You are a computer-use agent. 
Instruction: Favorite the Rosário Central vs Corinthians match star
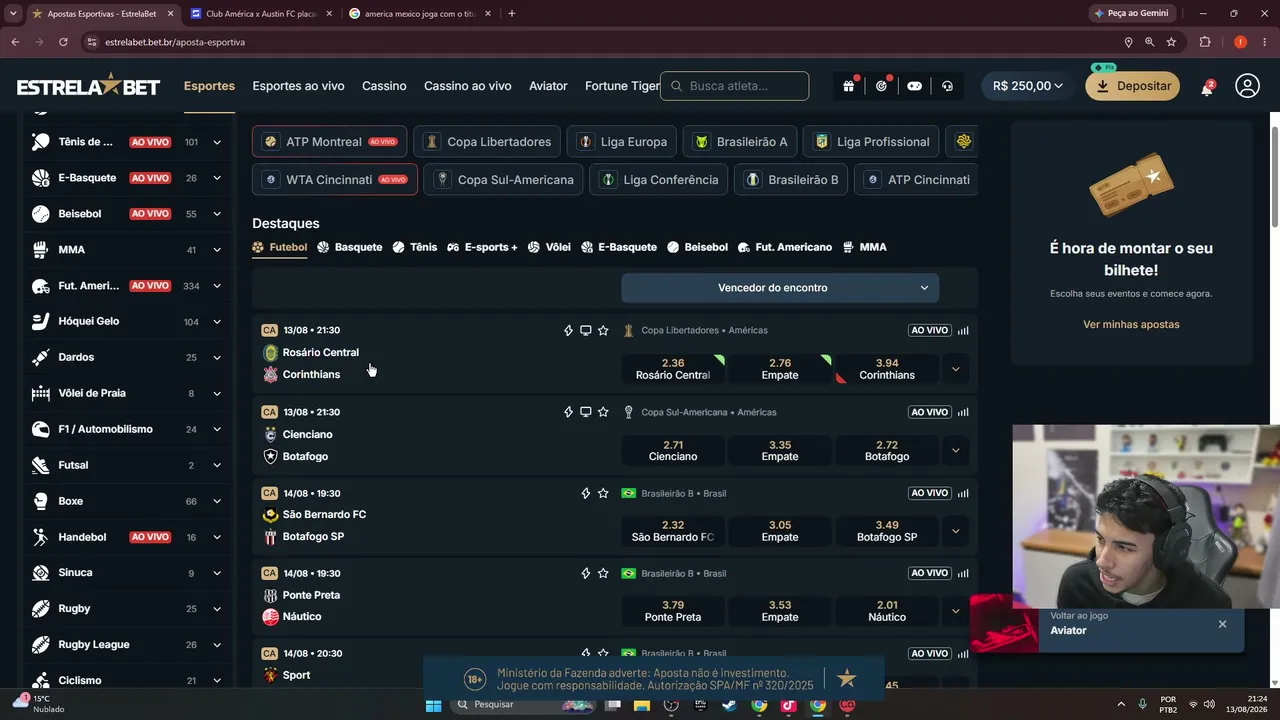[x=603, y=330]
